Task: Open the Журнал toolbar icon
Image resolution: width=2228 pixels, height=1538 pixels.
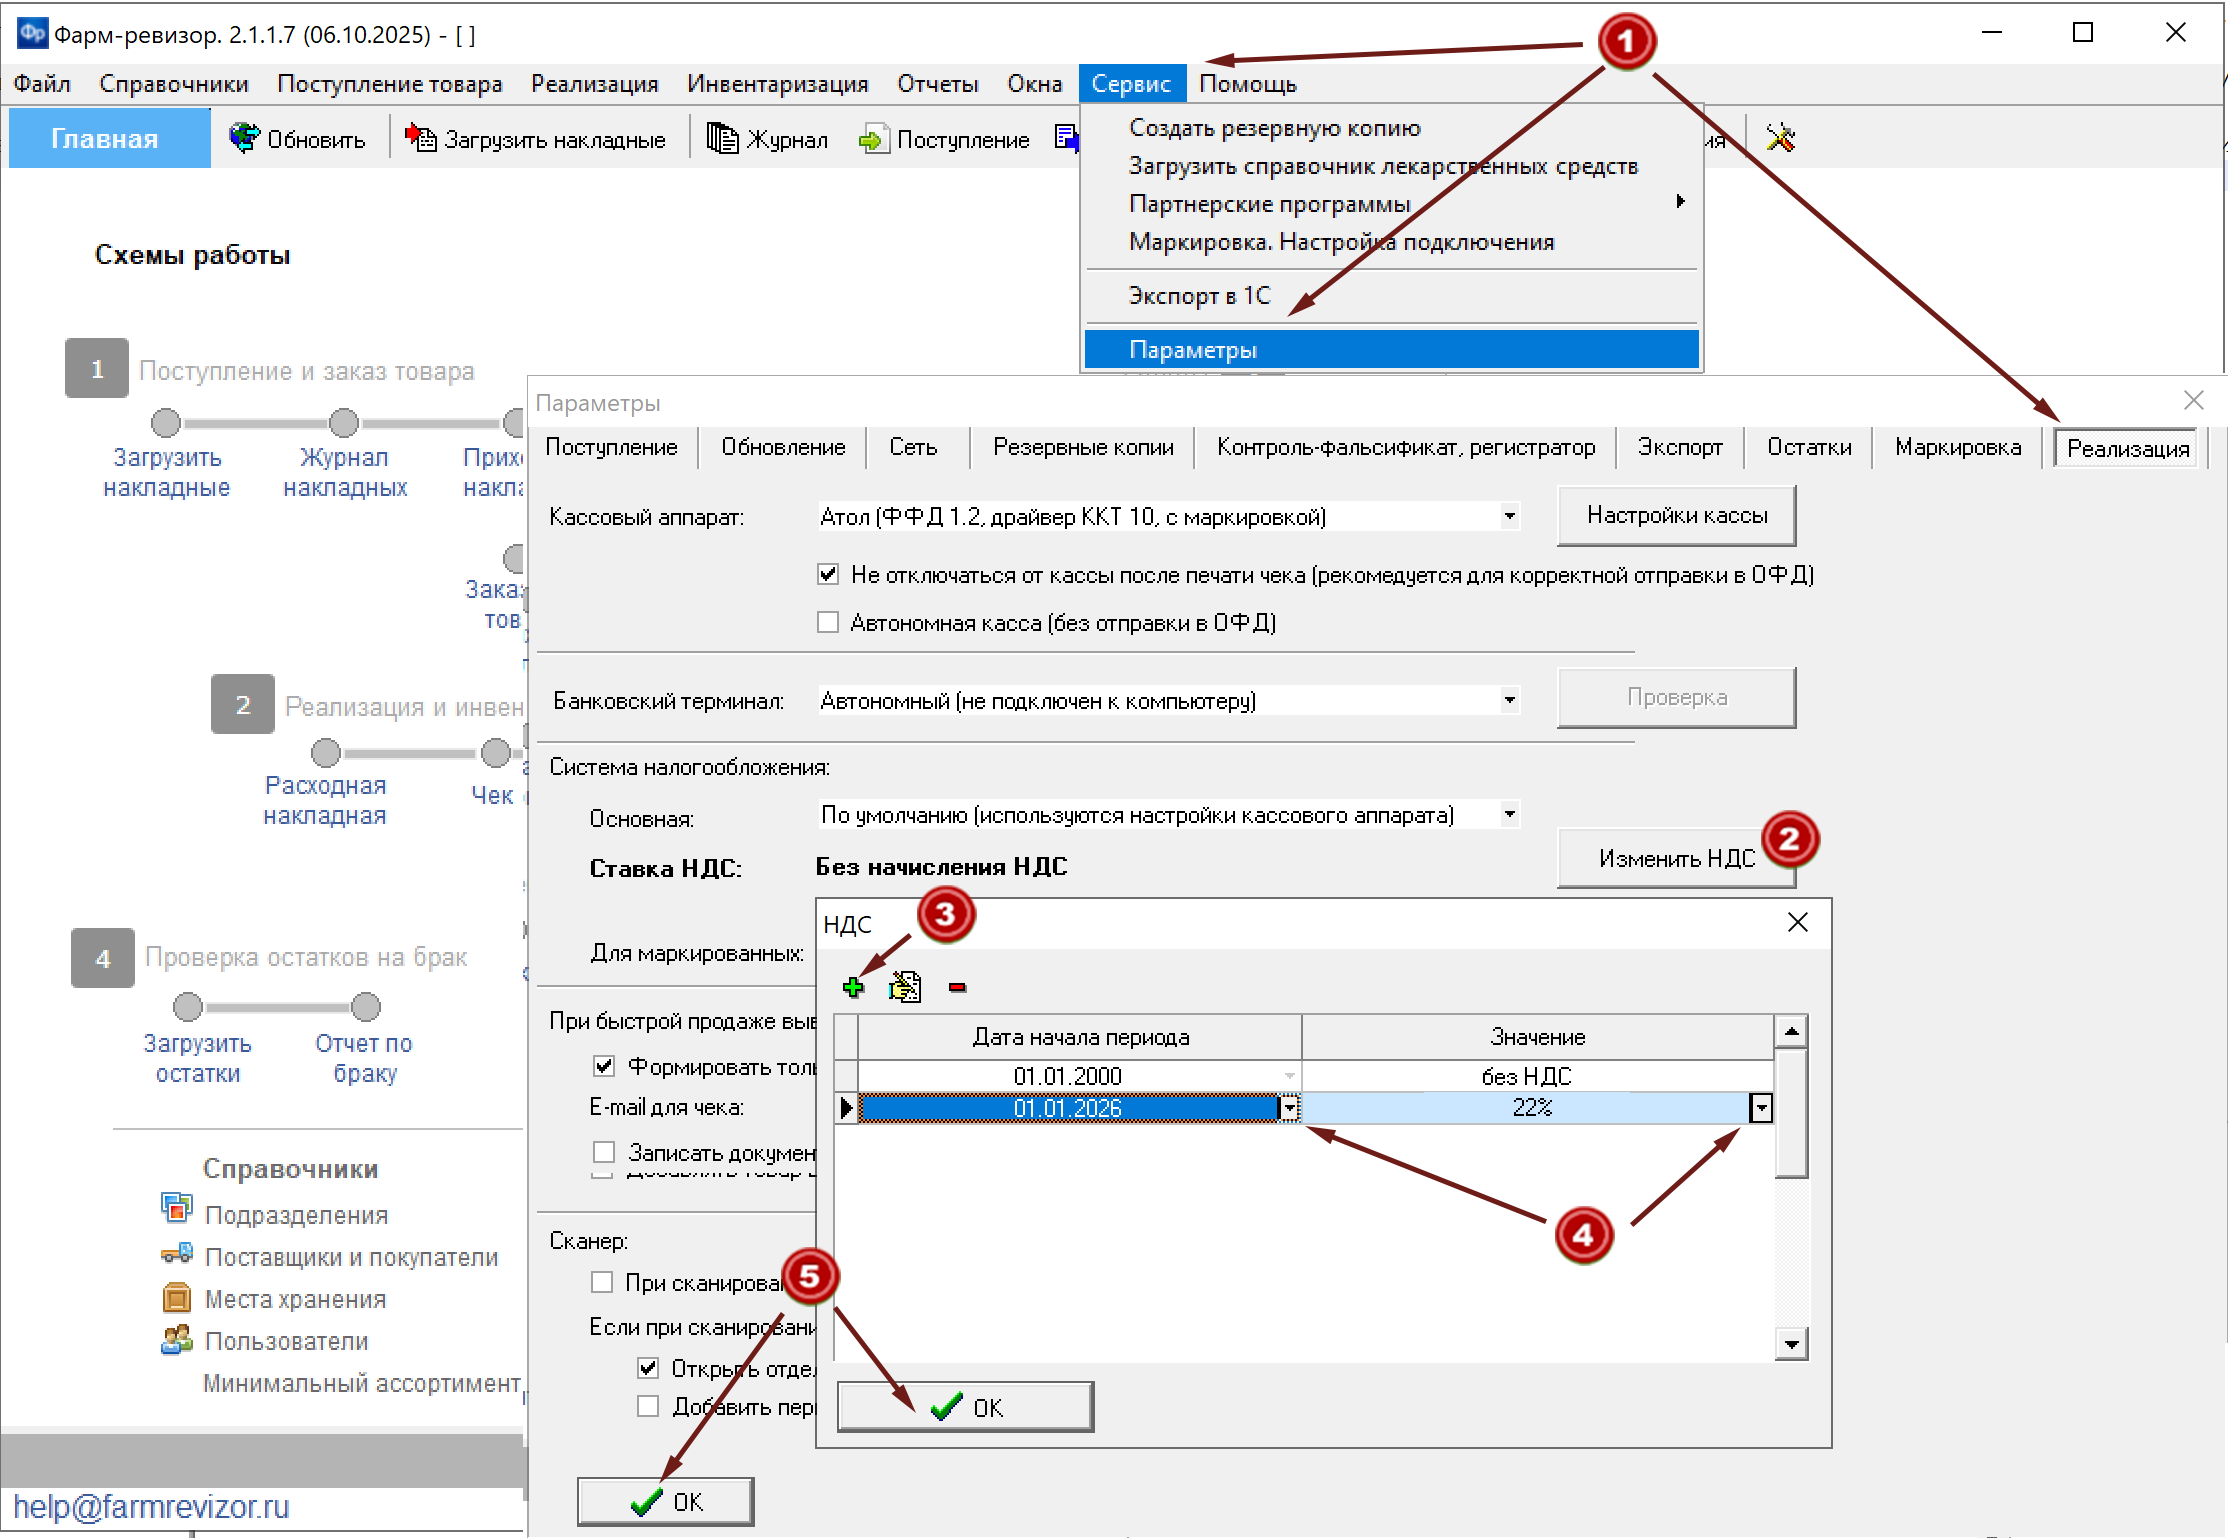Action: (x=722, y=138)
